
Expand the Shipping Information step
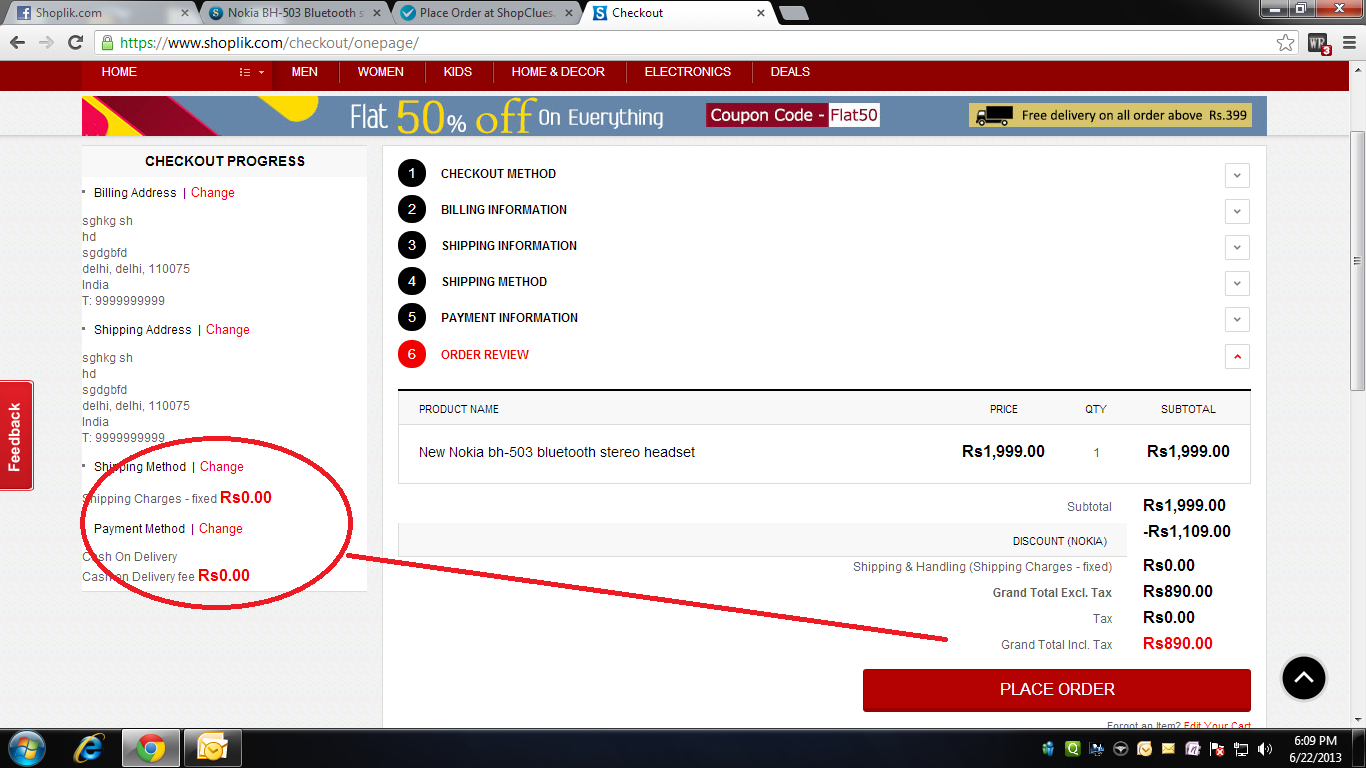pos(1237,247)
